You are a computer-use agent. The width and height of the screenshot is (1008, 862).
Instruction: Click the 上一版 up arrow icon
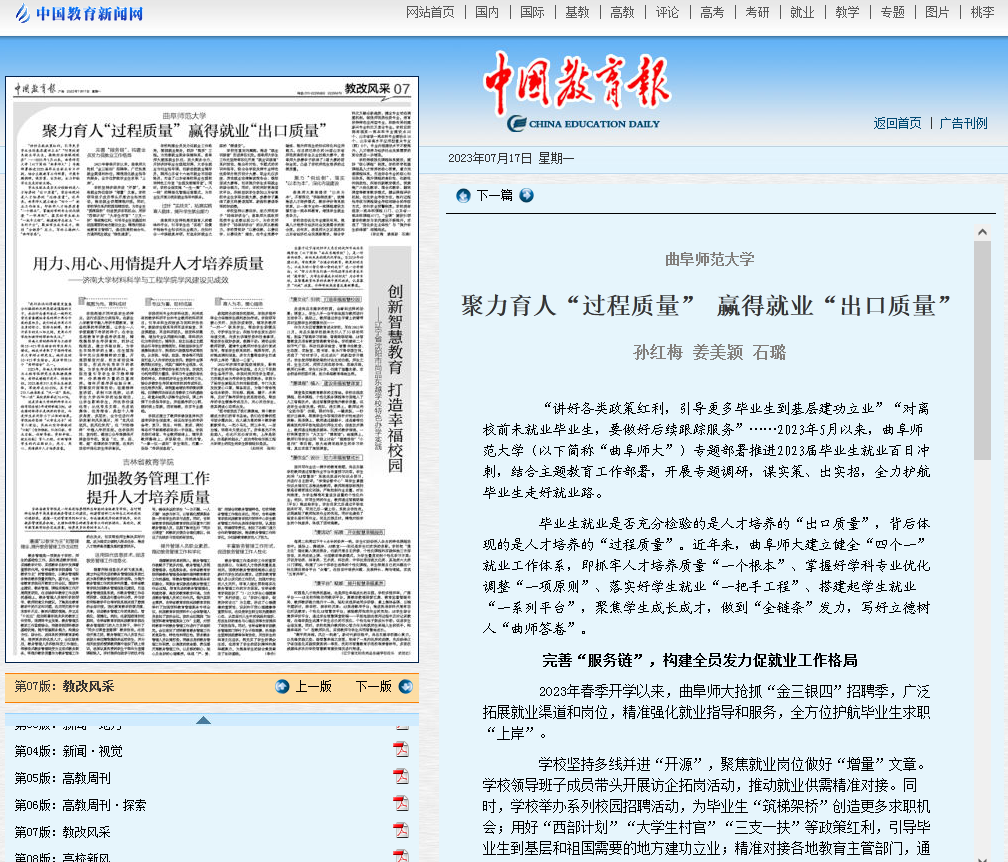282,687
